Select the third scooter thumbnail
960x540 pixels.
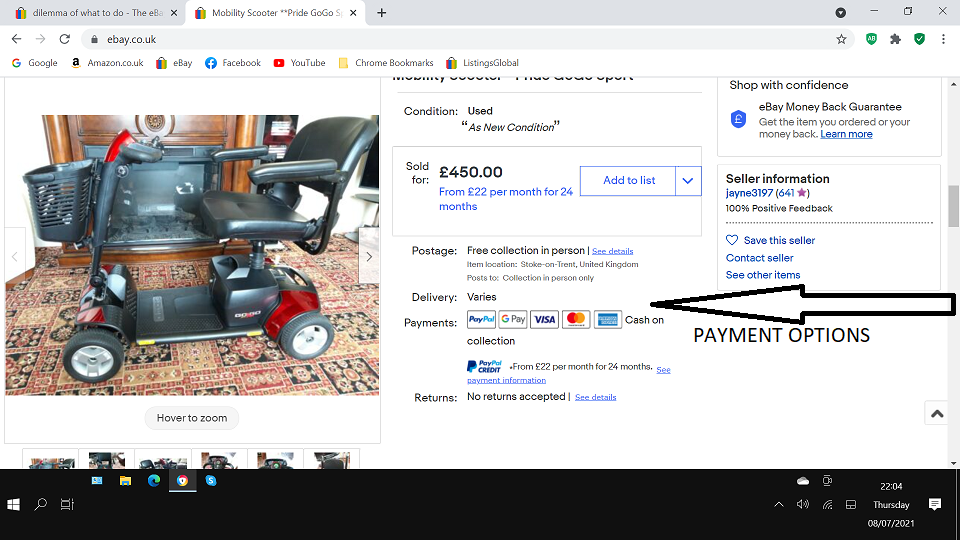(163, 460)
